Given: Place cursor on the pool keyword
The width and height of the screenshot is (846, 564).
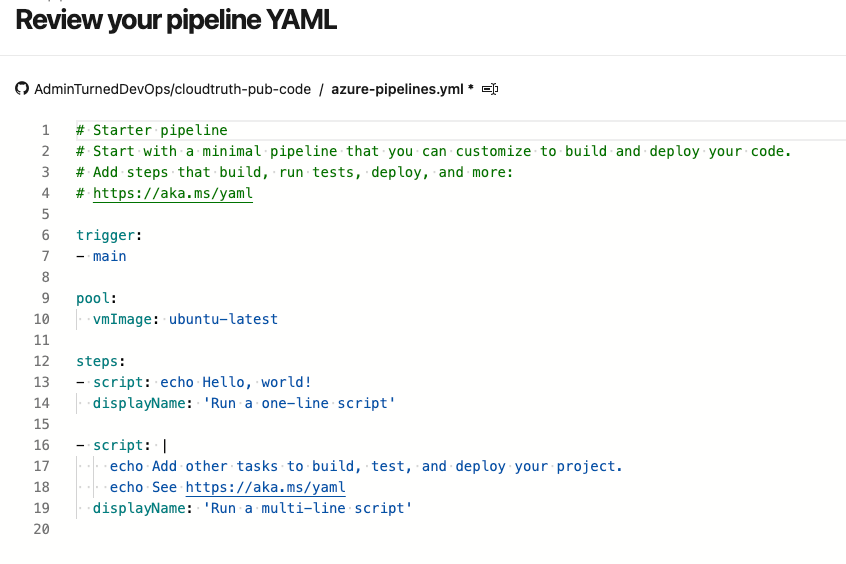Looking at the screenshot, I should [93, 298].
